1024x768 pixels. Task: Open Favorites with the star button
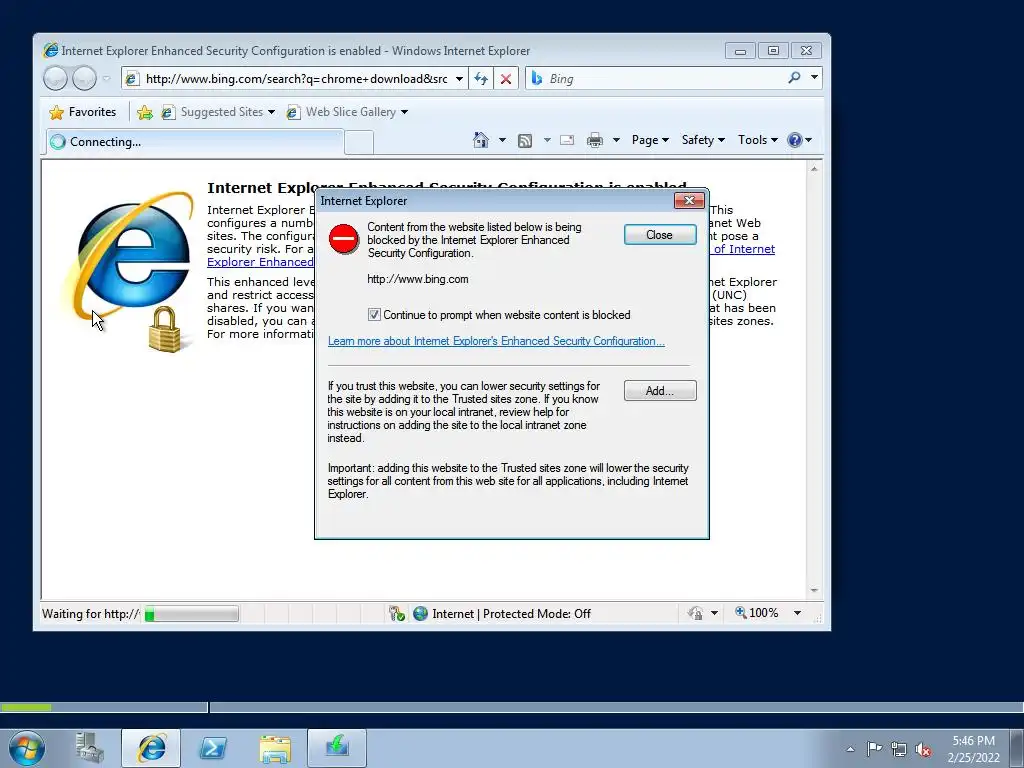(82, 112)
